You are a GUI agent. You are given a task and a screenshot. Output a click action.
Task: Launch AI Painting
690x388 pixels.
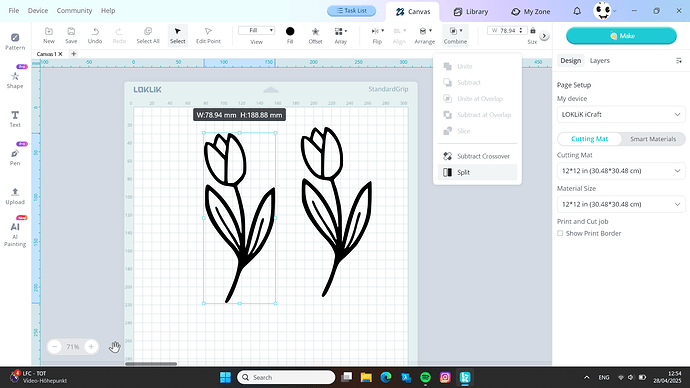tap(15, 233)
